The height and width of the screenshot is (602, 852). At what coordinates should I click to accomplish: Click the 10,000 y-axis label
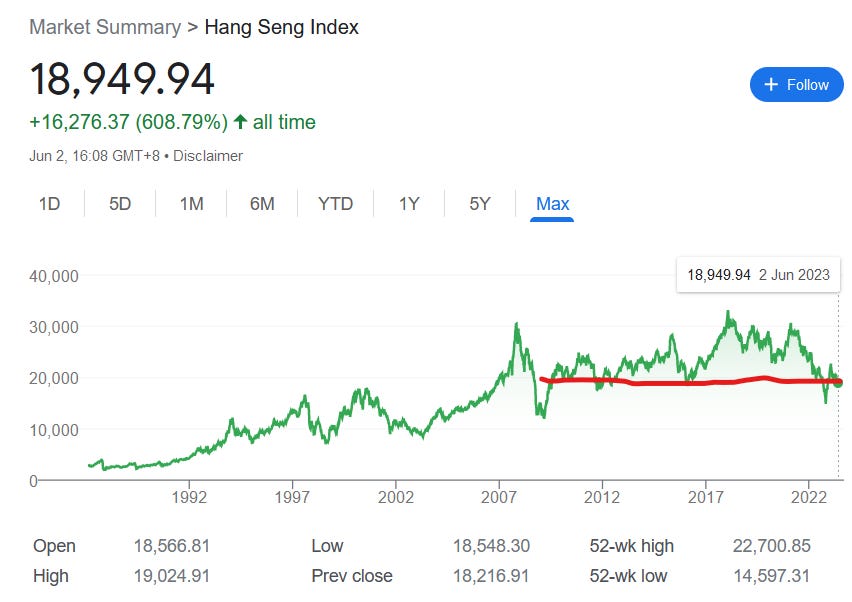(54, 430)
